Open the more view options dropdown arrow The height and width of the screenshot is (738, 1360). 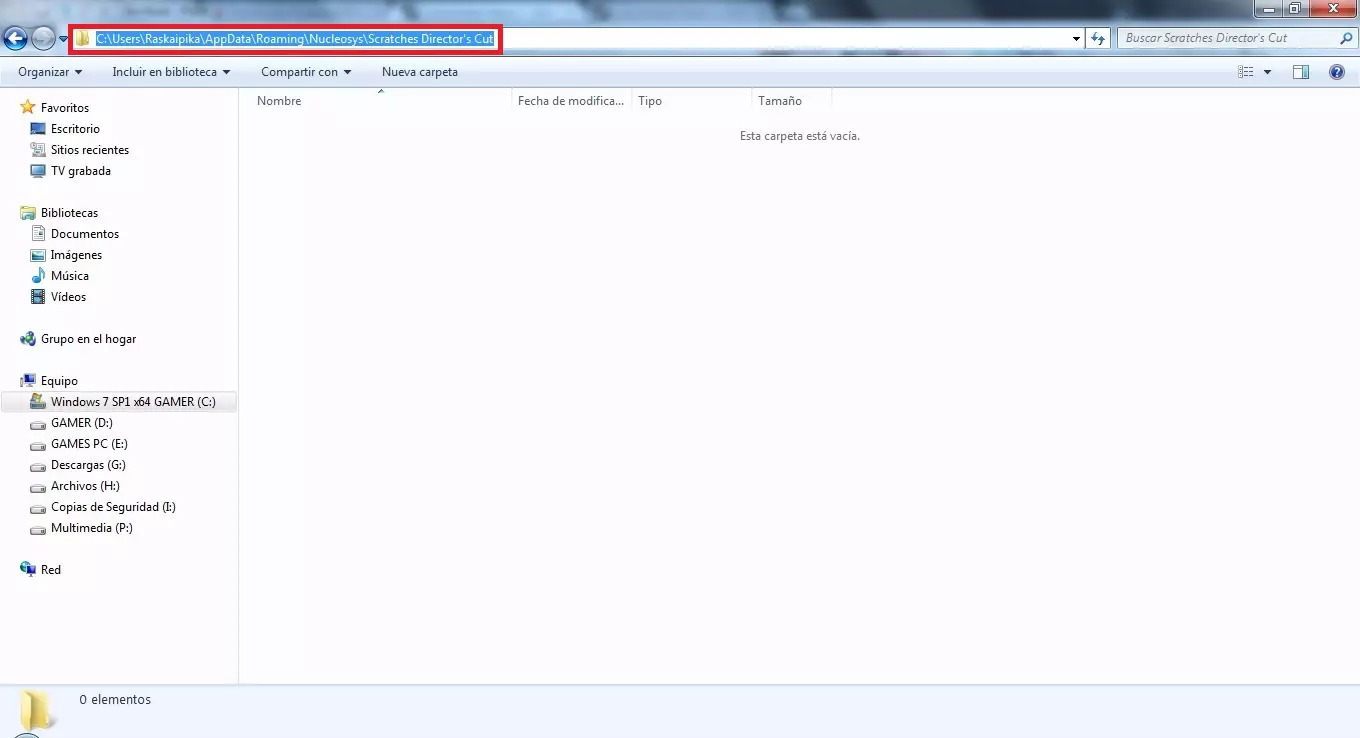coord(1268,72)
